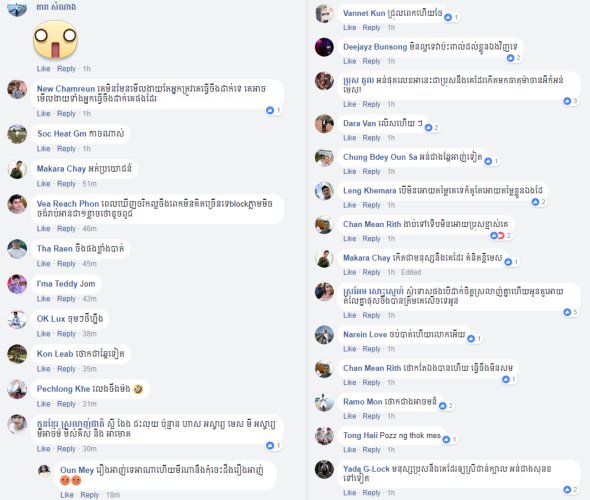
Task: Reply to Tha Raen's comment
Action: coord(66,264)
